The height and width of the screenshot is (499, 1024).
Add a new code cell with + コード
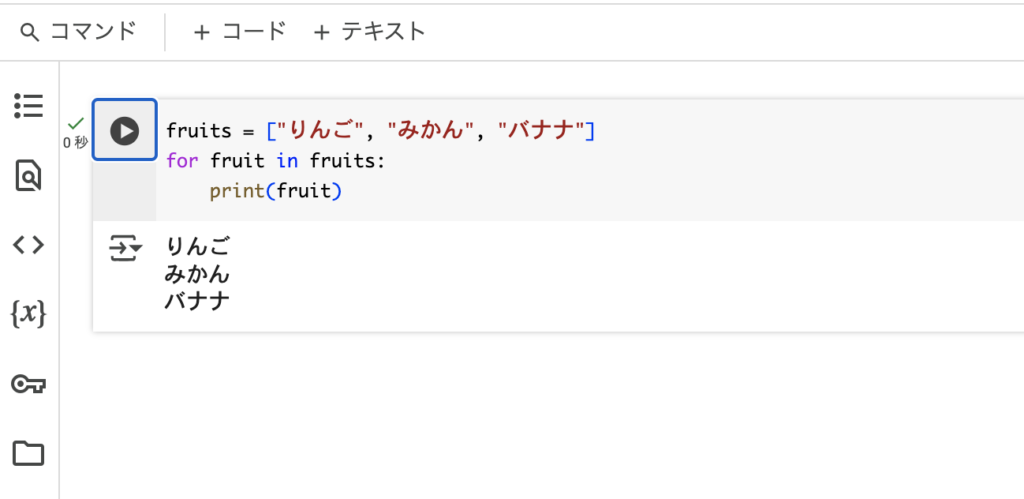click(240, 31)
